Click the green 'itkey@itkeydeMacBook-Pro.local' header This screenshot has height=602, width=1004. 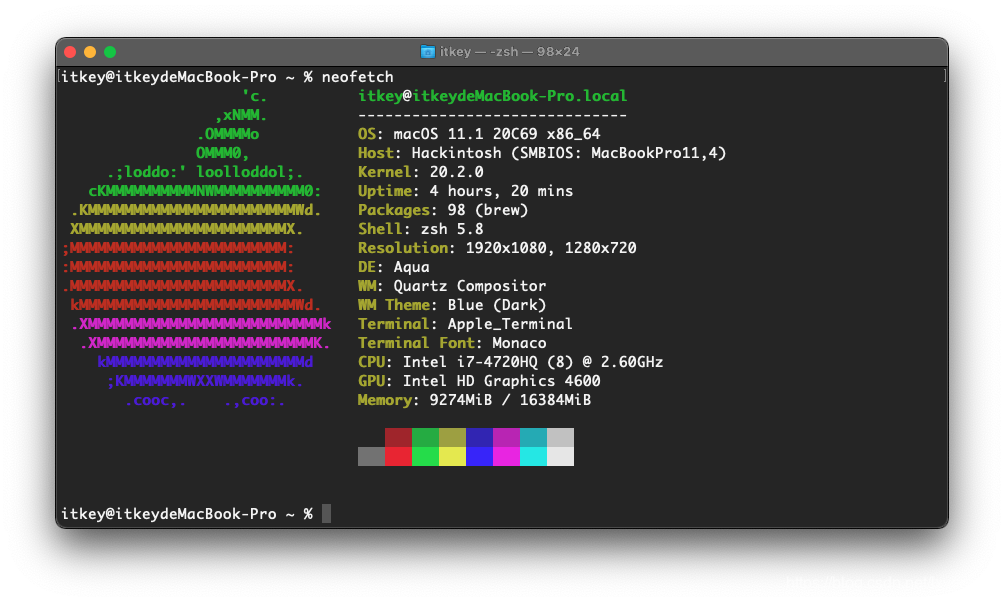click(492, 96)
